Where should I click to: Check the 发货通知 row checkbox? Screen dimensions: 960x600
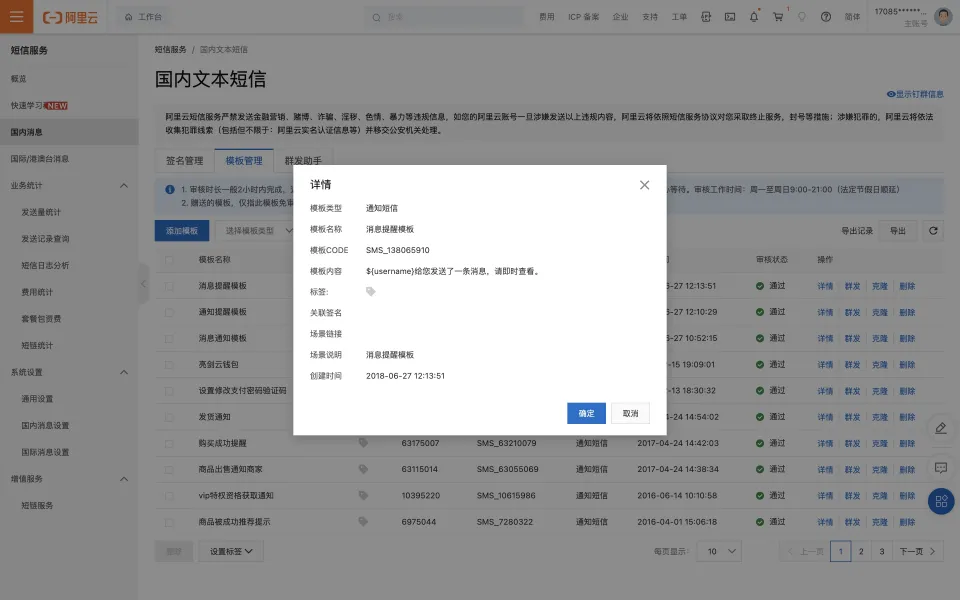tap(169, 417)
